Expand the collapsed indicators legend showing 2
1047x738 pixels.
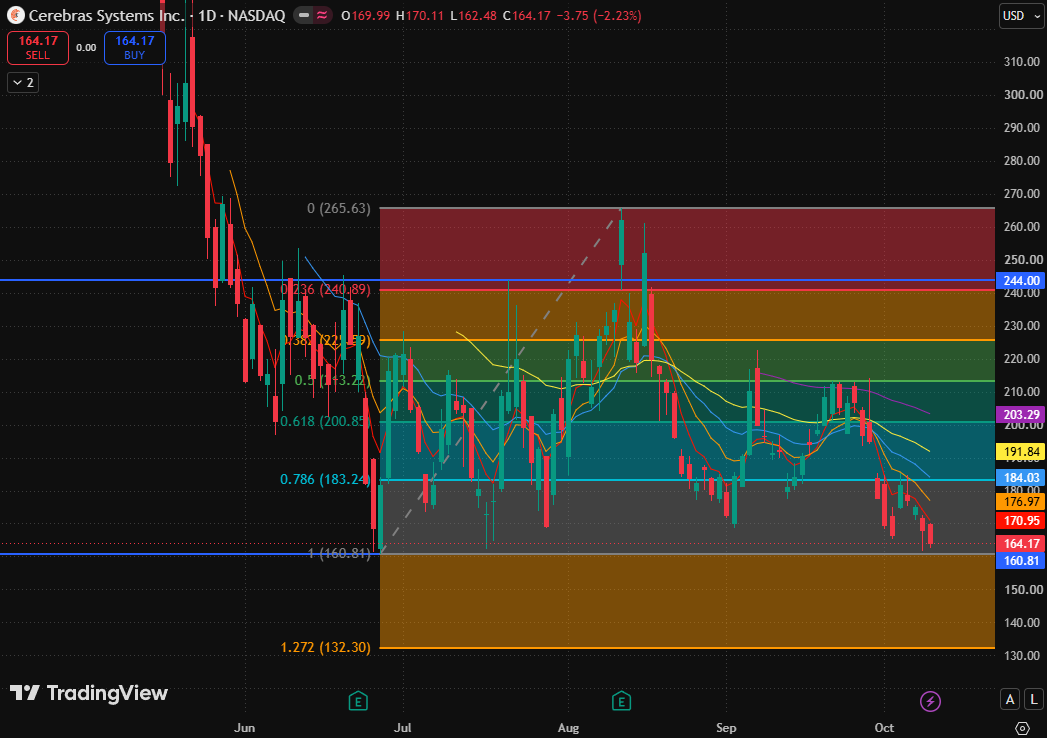click(x=23, y=83)
